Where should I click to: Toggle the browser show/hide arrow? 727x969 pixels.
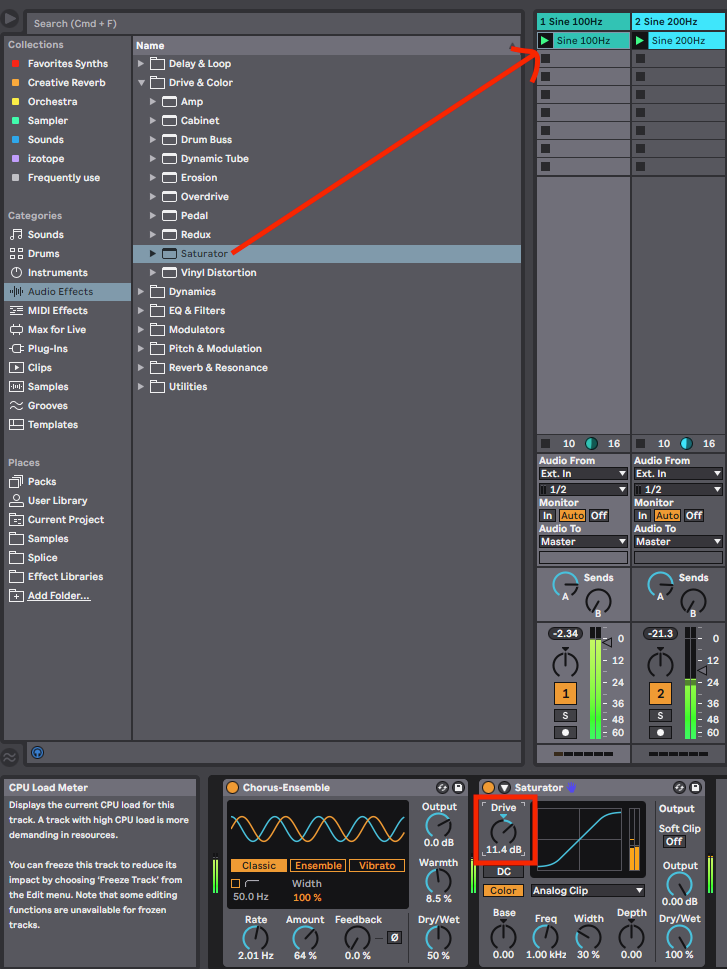11,19
